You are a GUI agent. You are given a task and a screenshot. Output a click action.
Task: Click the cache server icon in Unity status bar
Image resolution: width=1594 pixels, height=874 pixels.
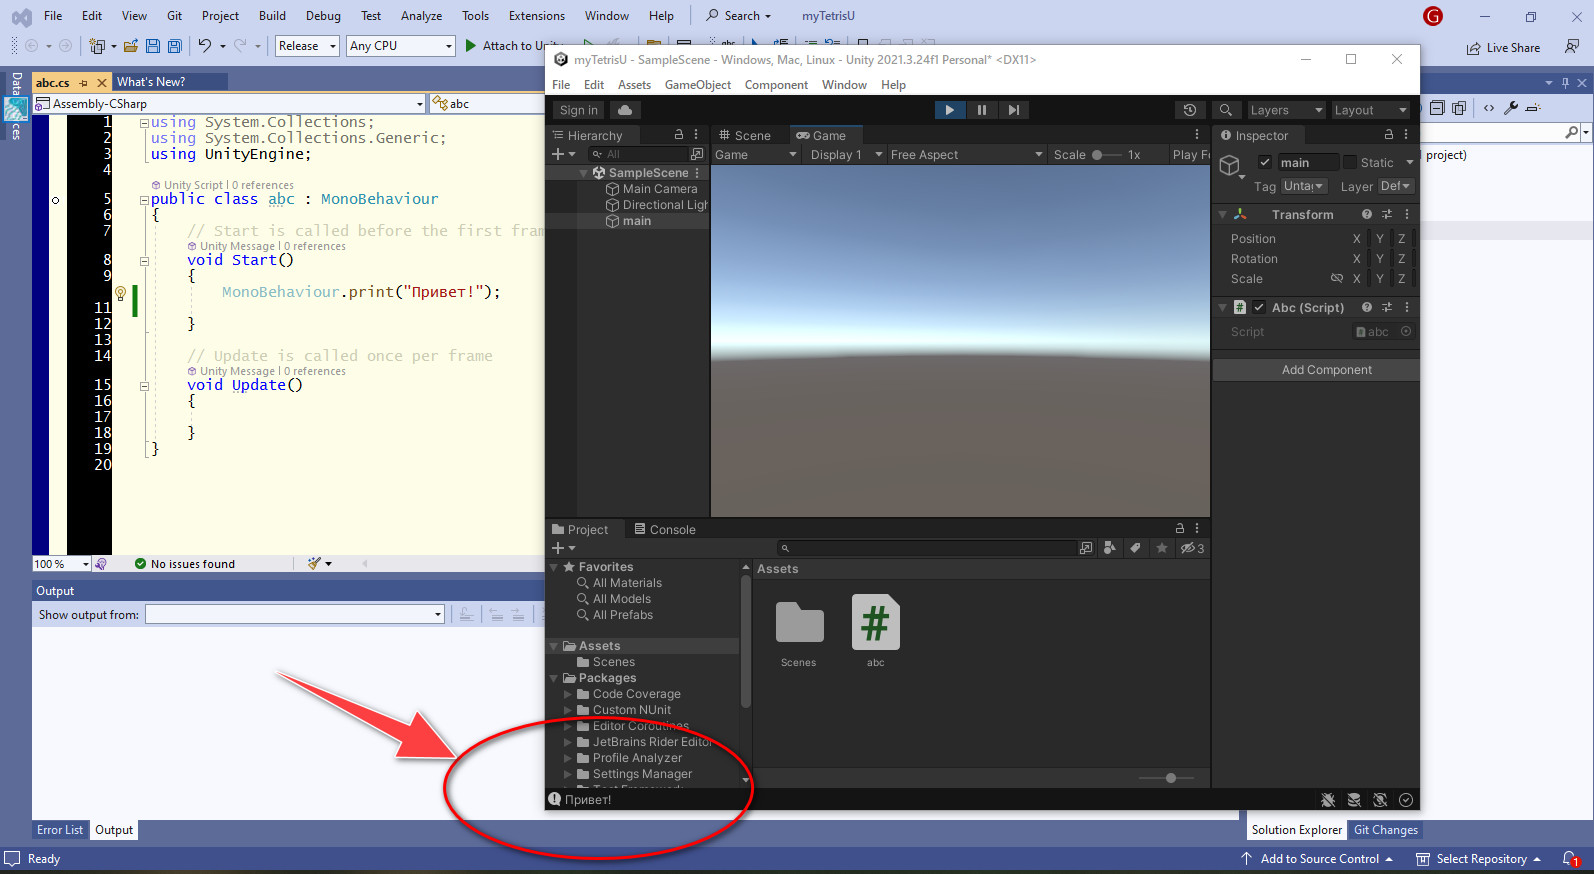(1354, 800)
